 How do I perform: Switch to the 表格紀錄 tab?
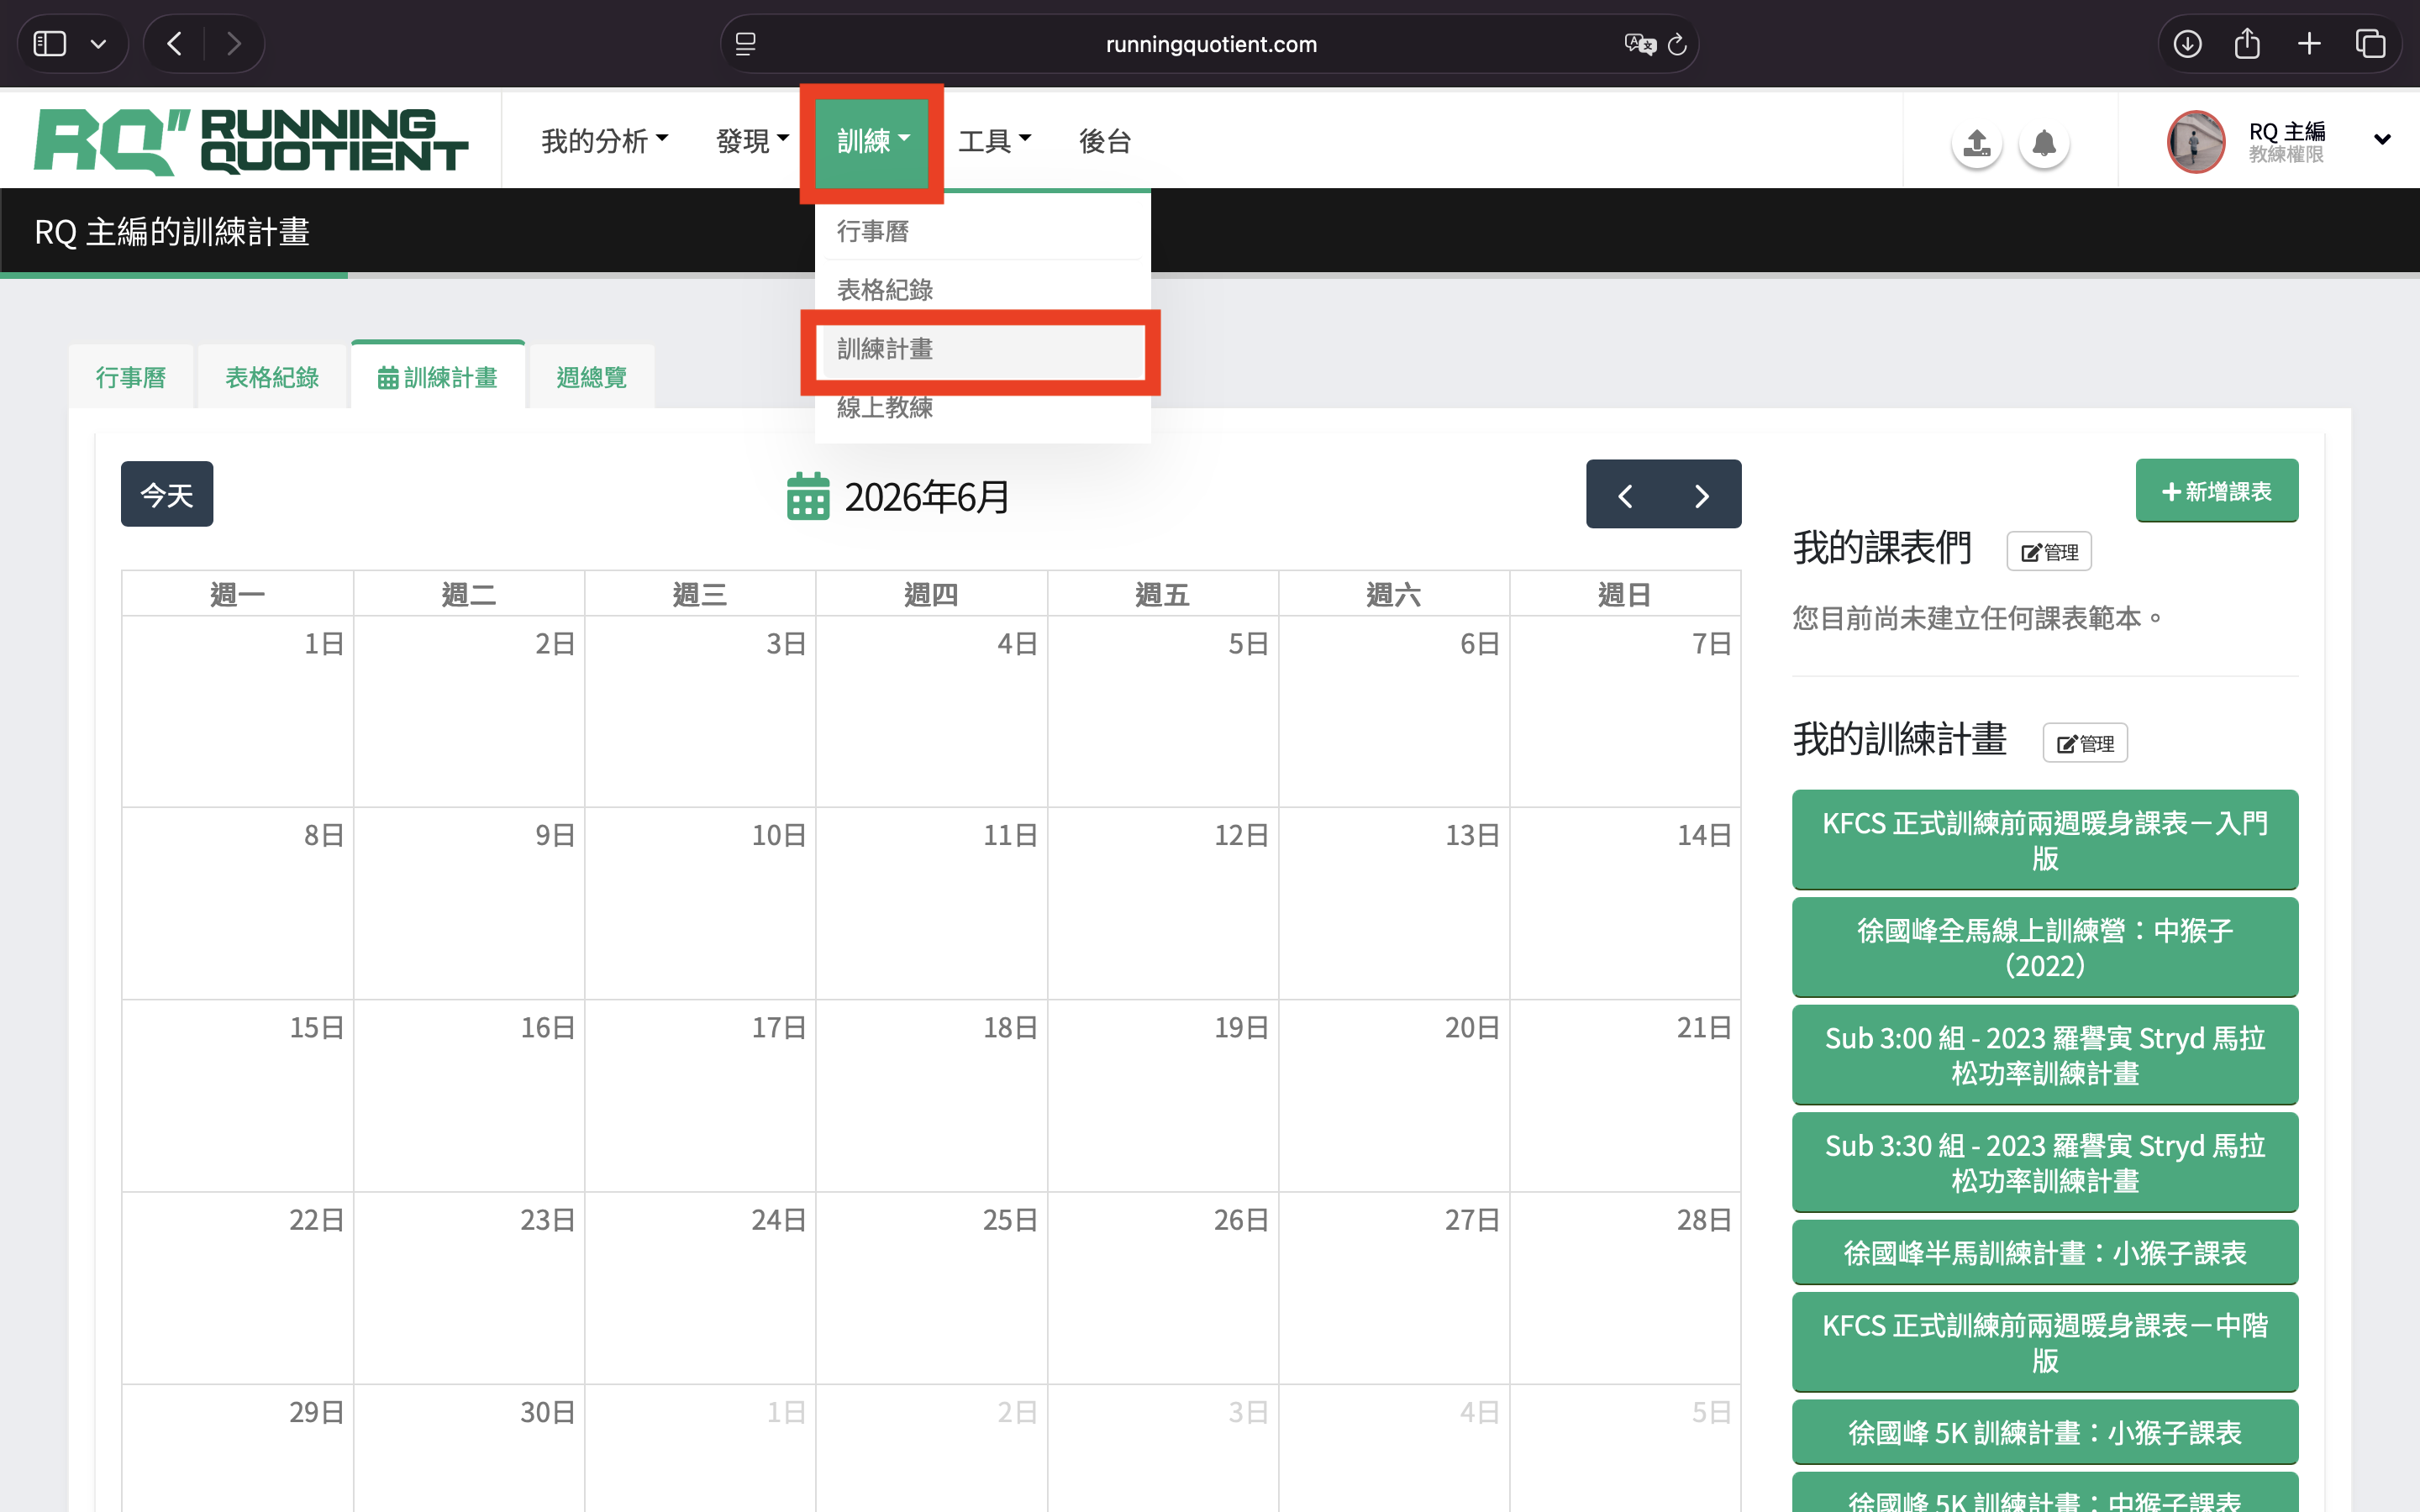click(x=271, y=377)
